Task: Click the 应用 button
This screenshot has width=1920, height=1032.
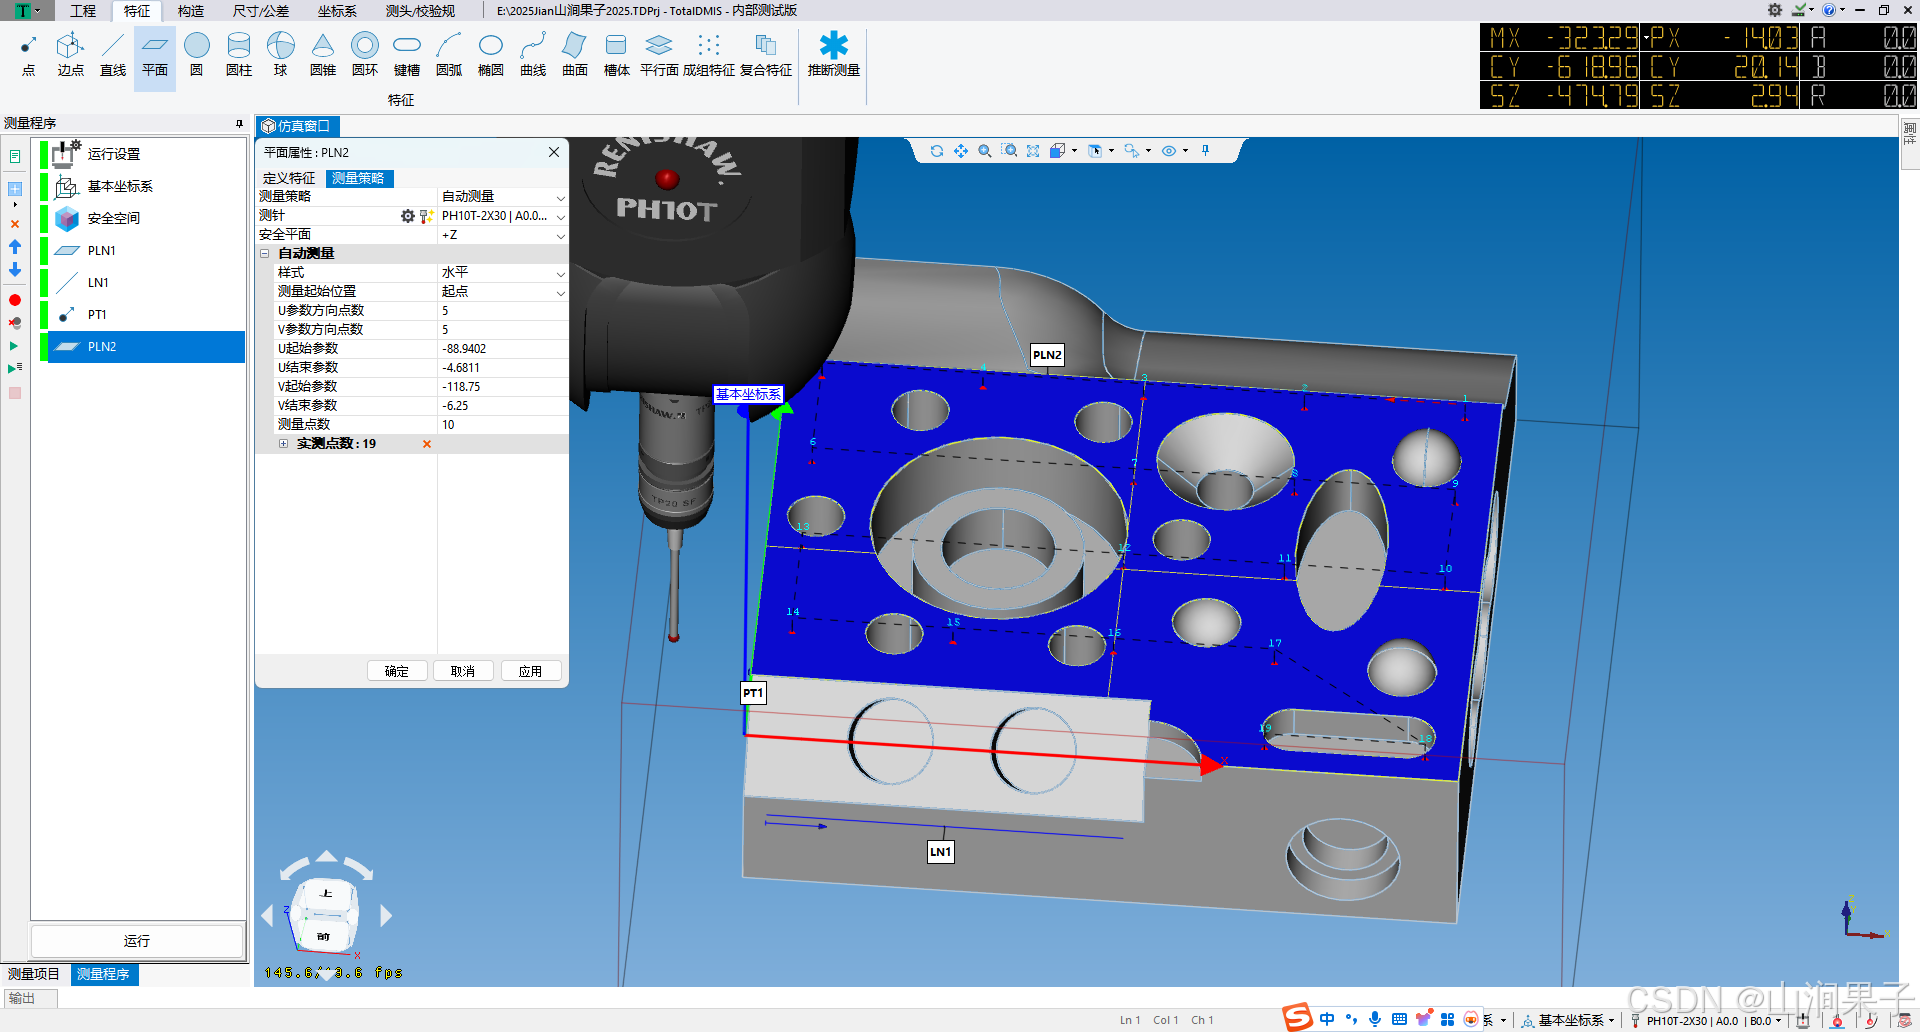Action: [531, 671]
